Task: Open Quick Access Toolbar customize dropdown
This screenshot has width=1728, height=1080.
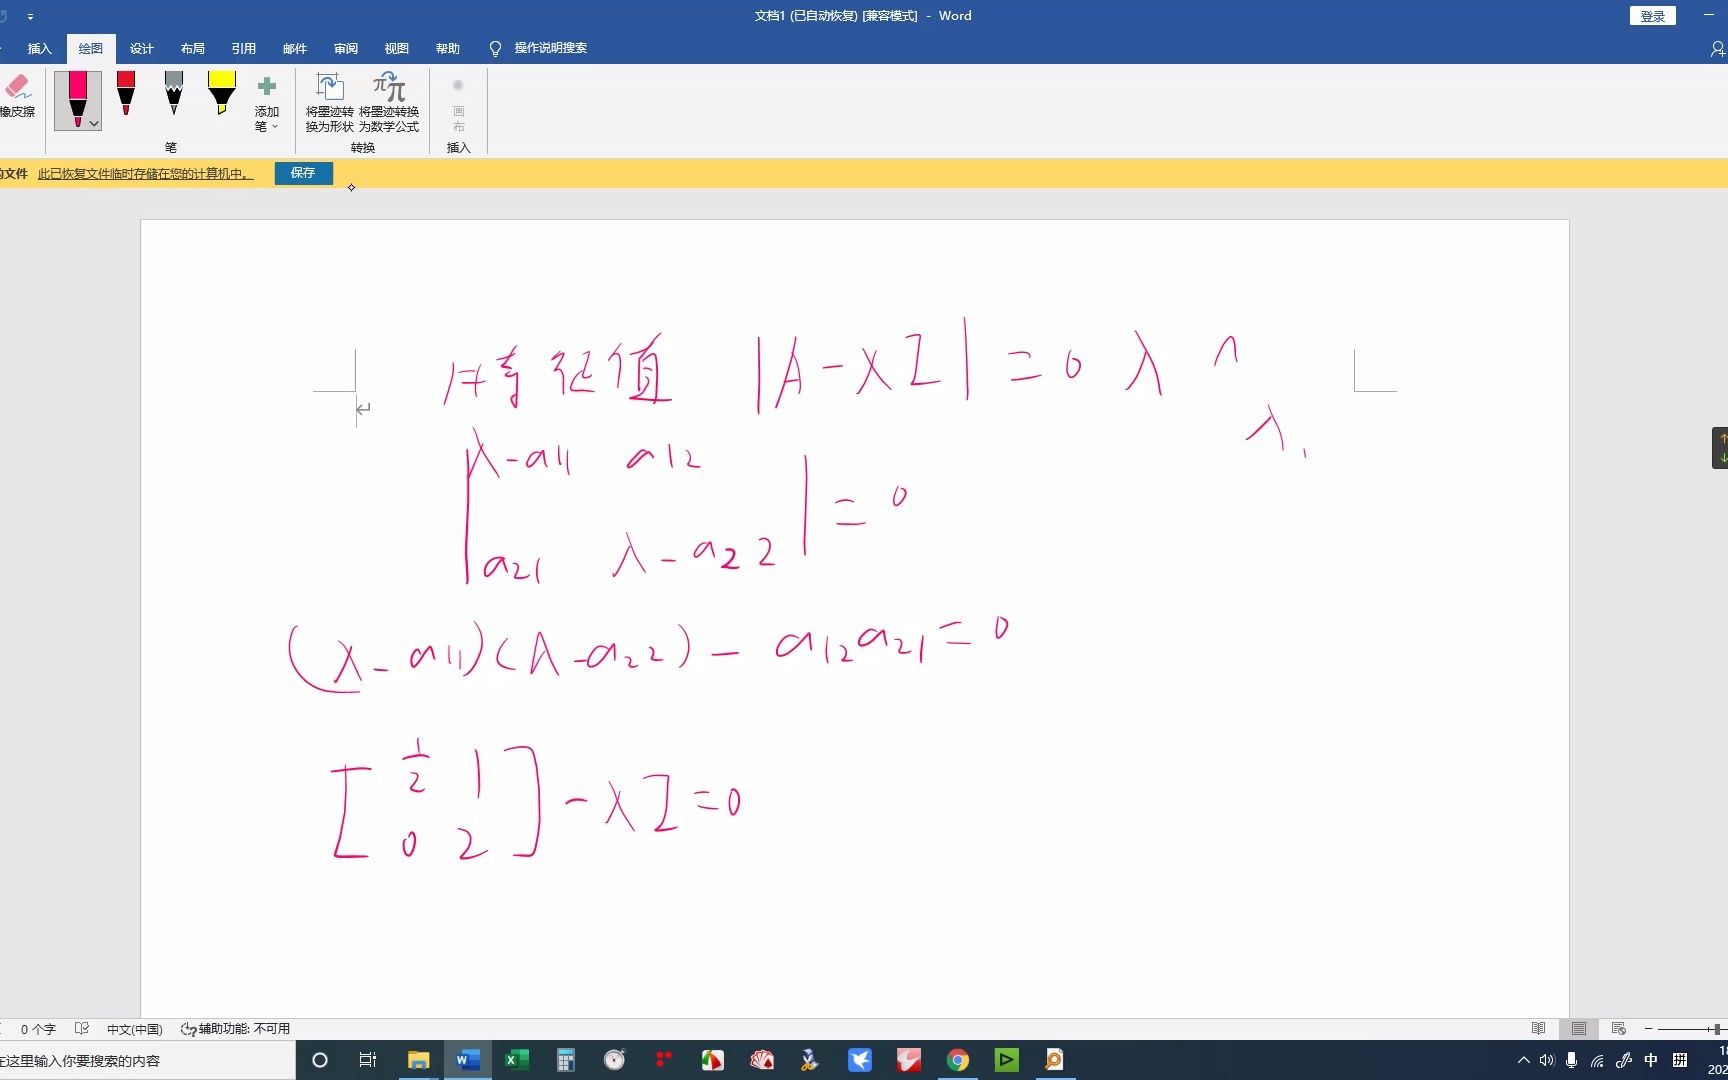Action: [30, 17]
